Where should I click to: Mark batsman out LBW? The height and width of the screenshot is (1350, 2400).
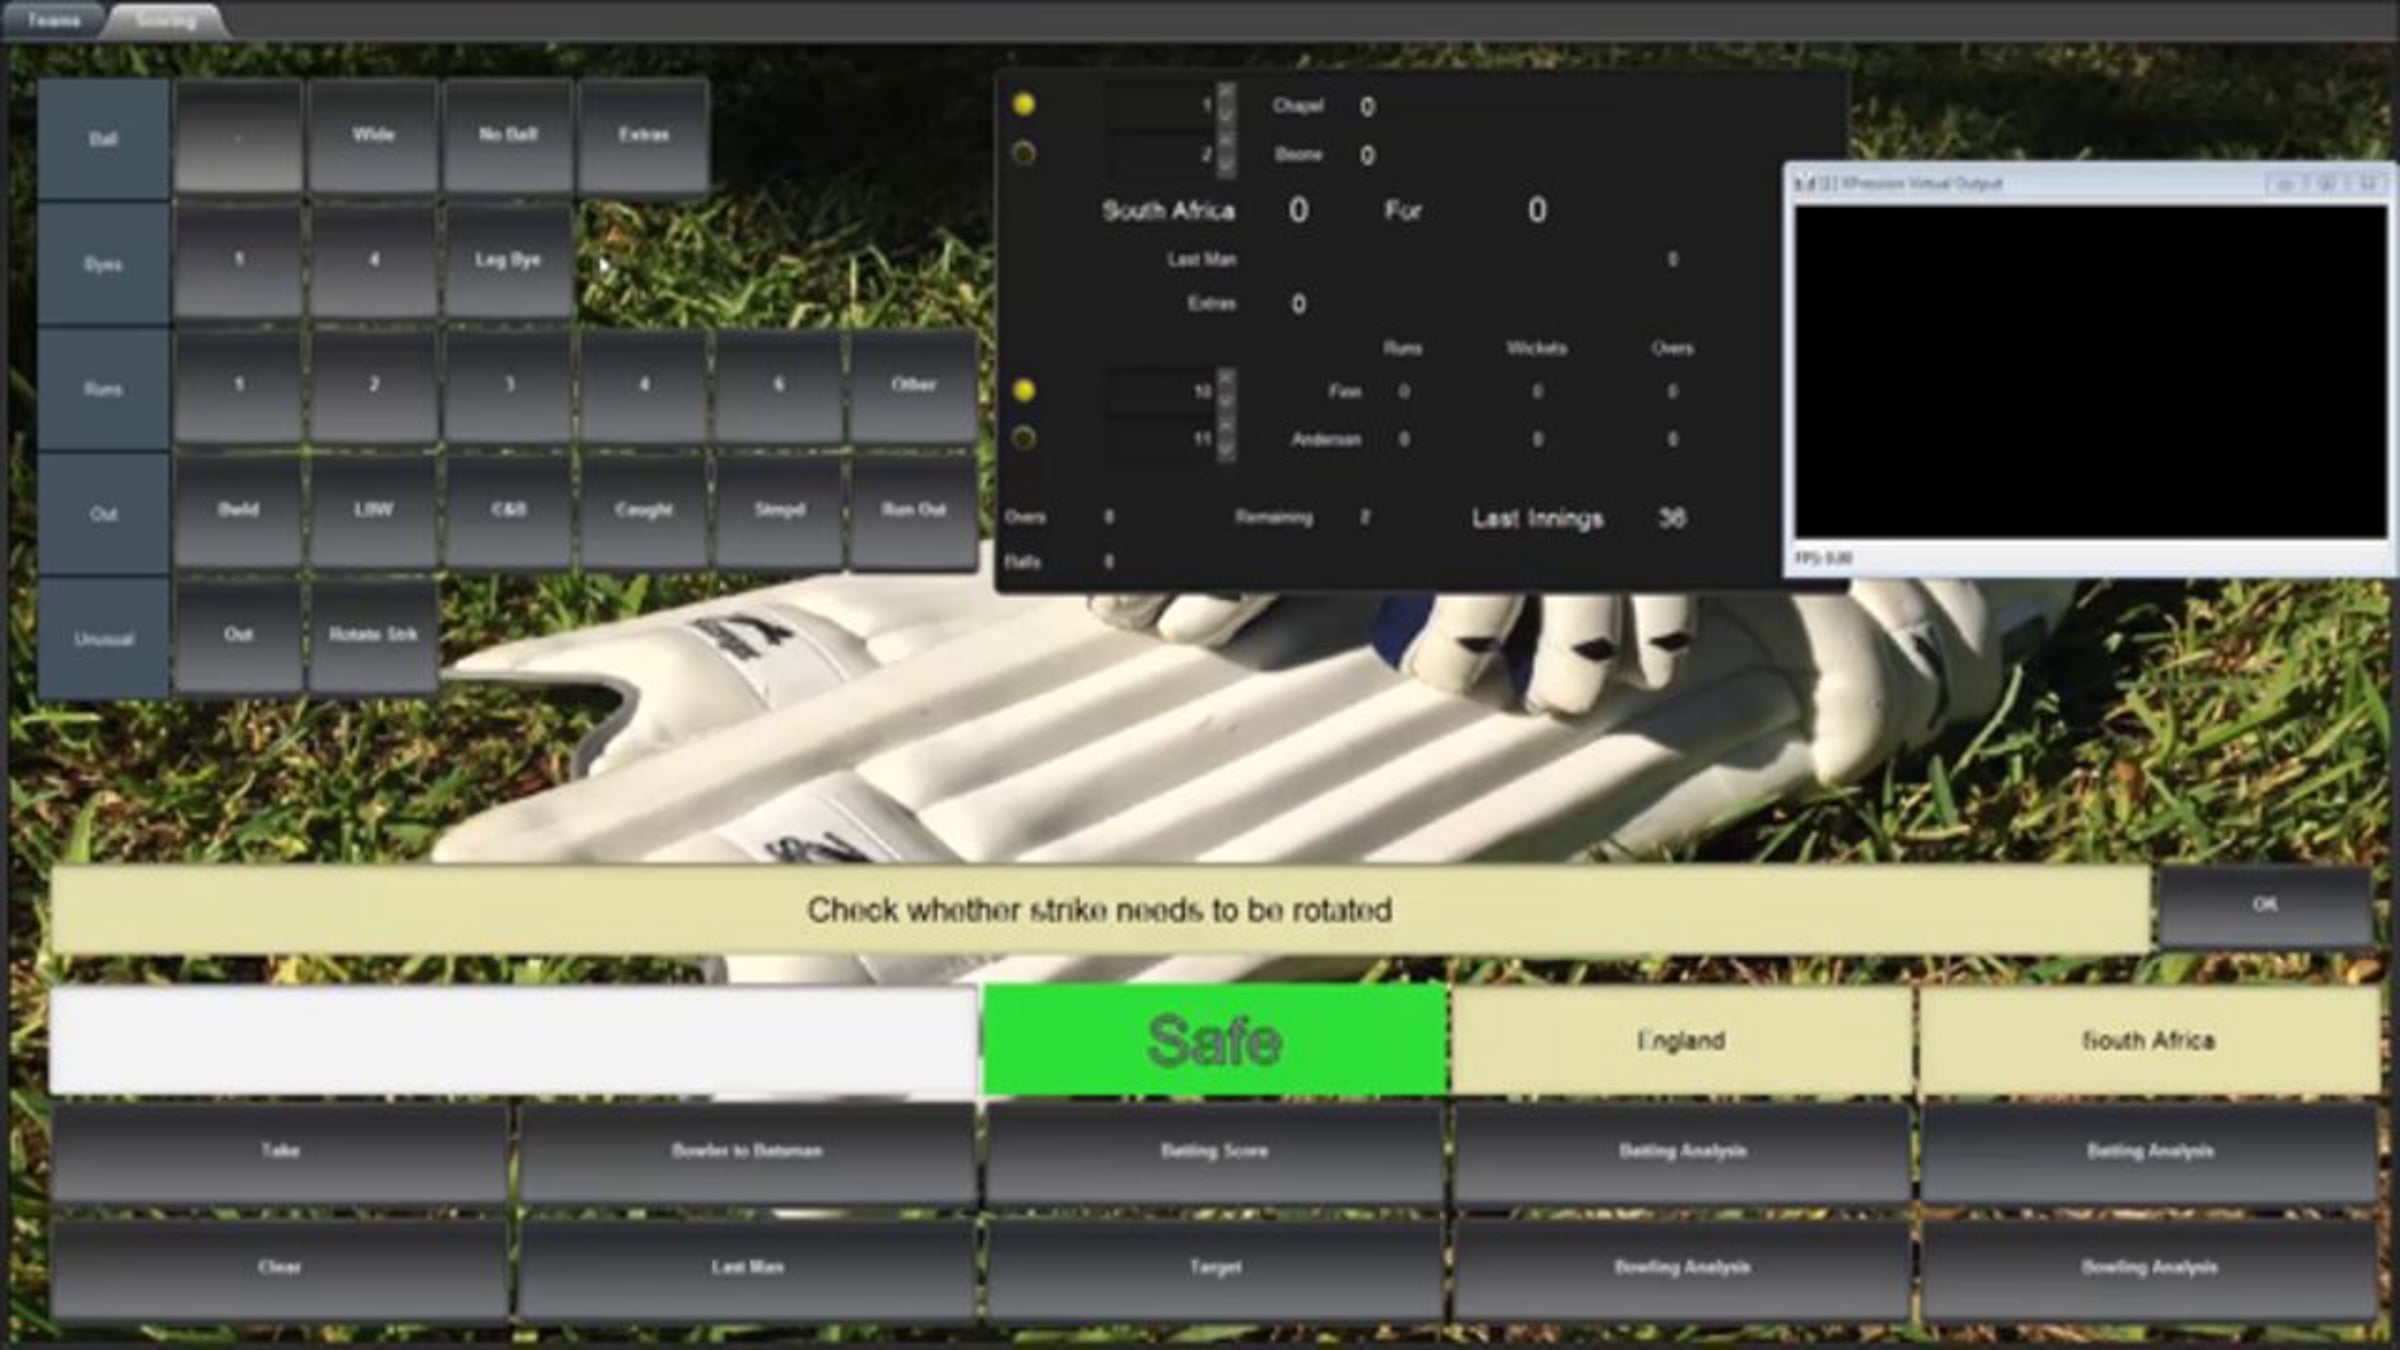(372, 510)
